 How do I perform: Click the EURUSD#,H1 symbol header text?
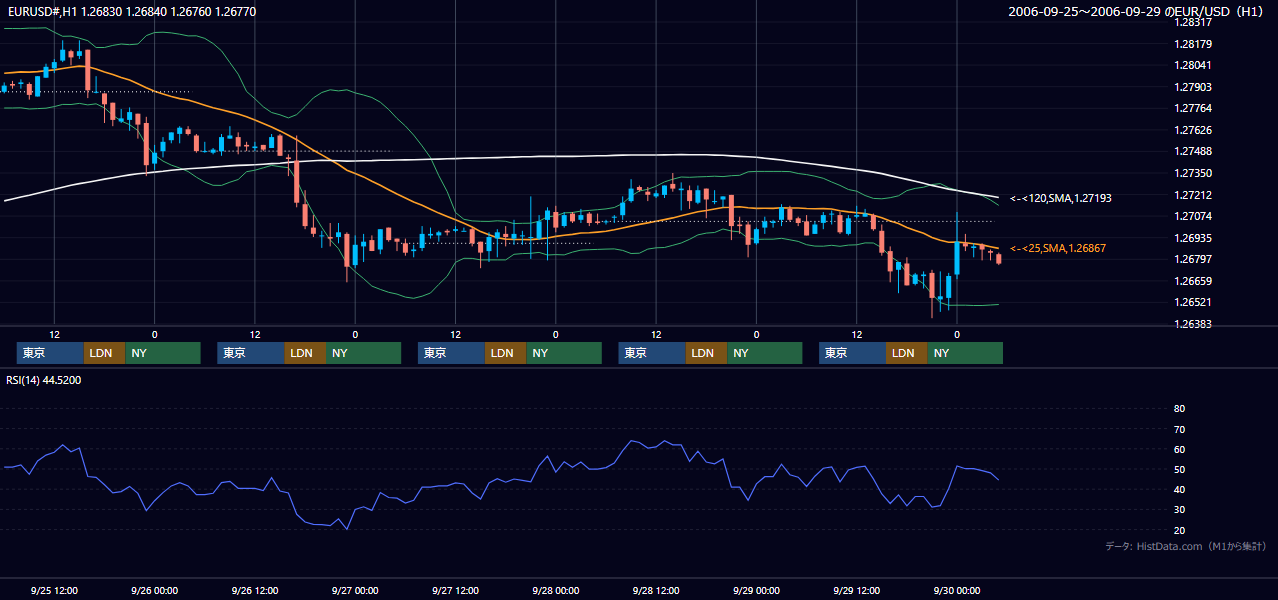click(131, 11)
